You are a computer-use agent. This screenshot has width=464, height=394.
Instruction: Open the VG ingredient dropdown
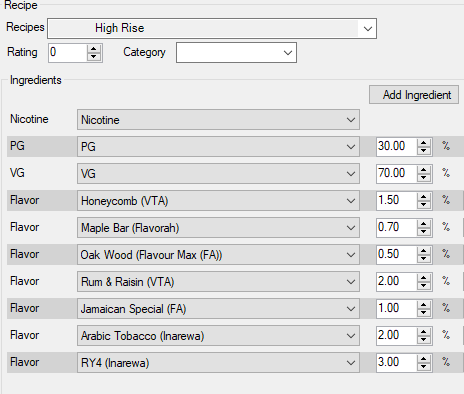(x=218, y=174)
